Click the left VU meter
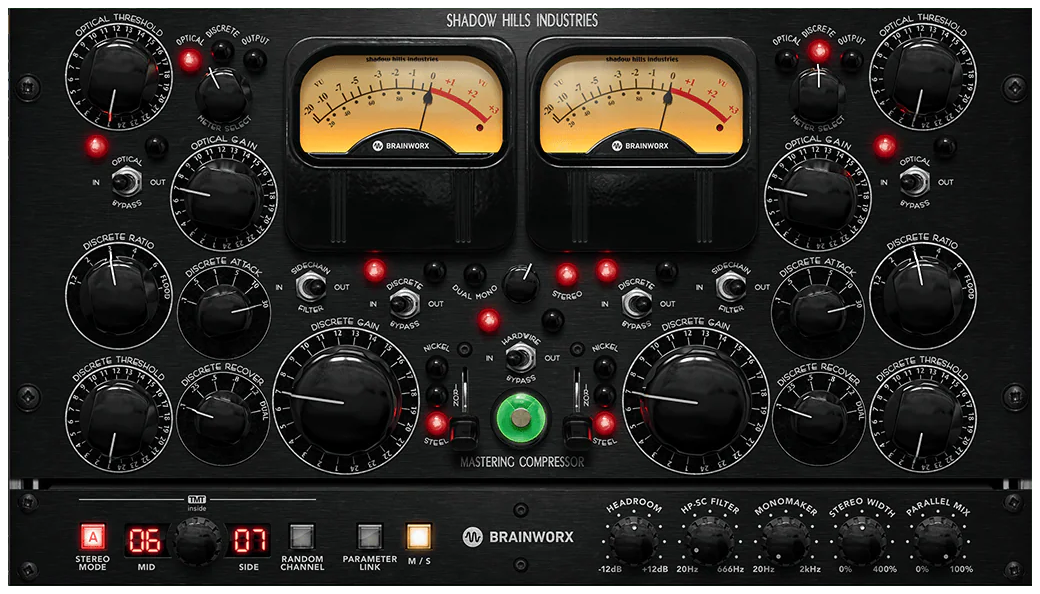 [x=401, y=106]
